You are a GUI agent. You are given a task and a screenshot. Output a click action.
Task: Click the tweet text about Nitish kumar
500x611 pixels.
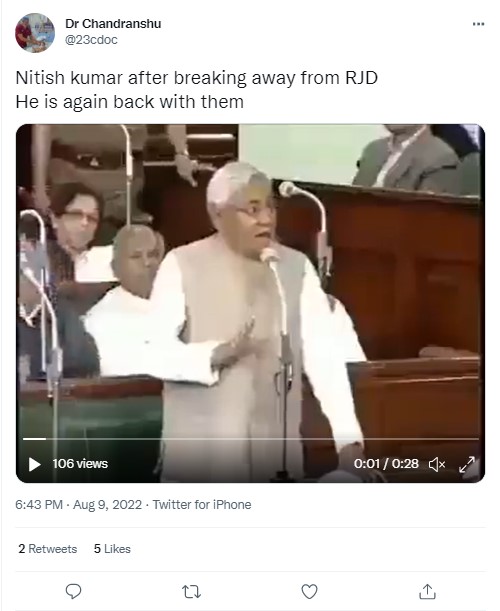pyautogui.click(x=196, y=90)
